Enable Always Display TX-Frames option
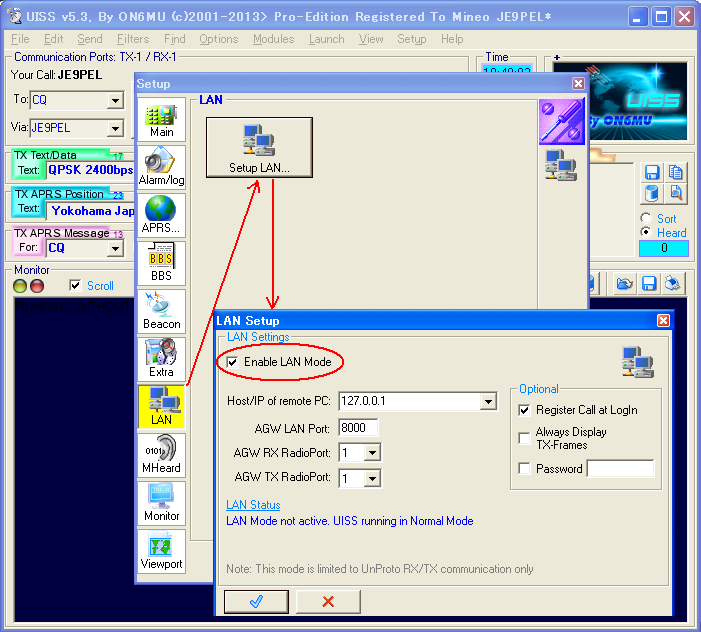Viewport: 701px width, 632px height. [x=524, y=438]
